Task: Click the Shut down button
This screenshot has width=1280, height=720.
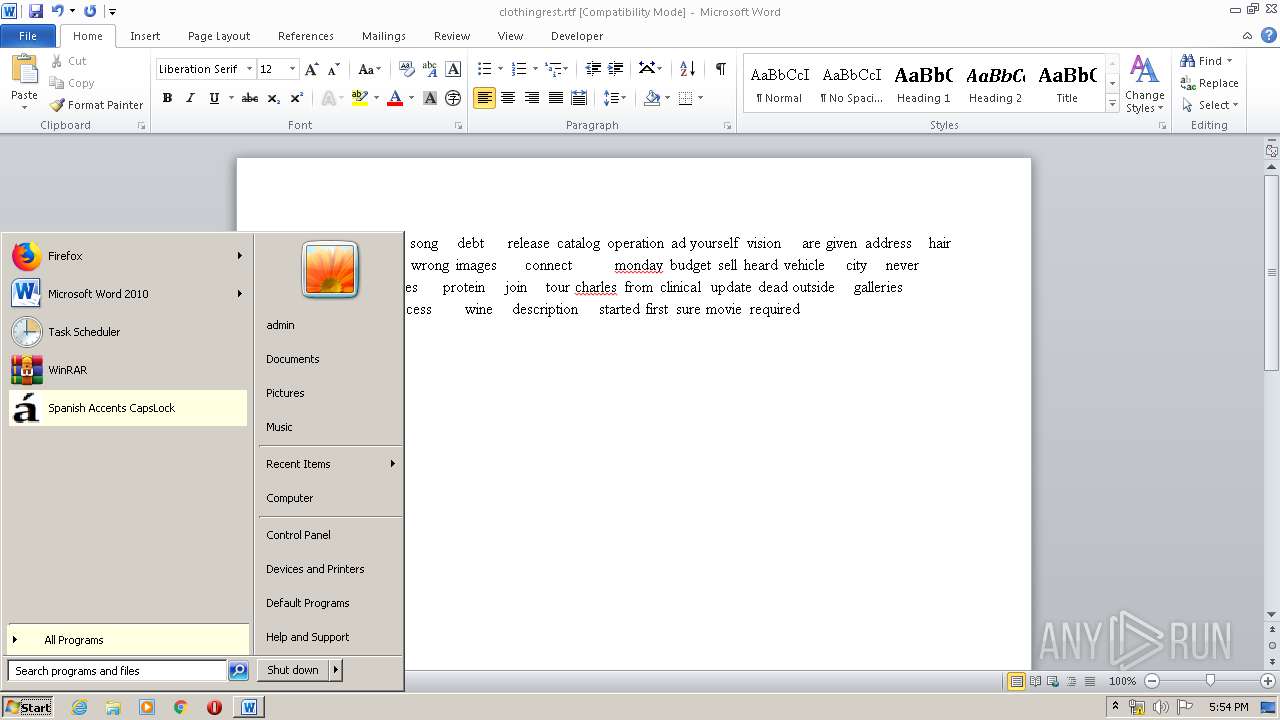Action: point(293,670)
